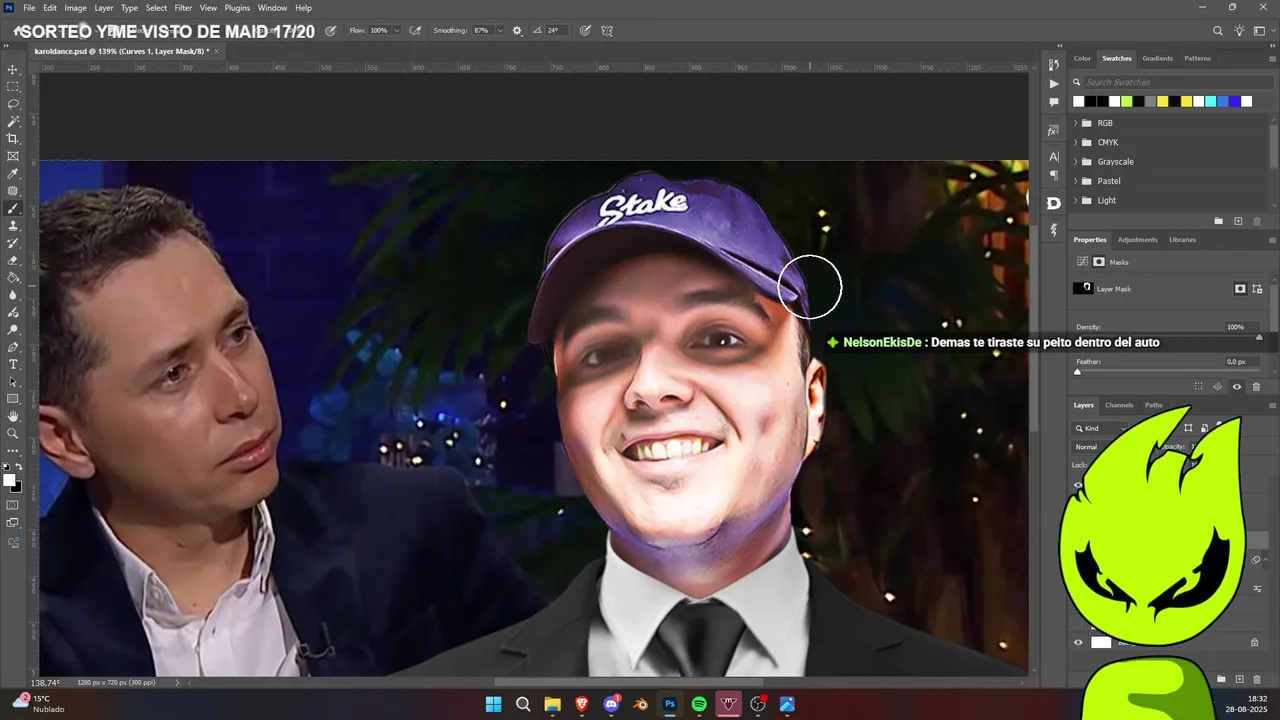The image size is (1280, 720).
Task: Select the Crop tool
Action: coord(13,139)
